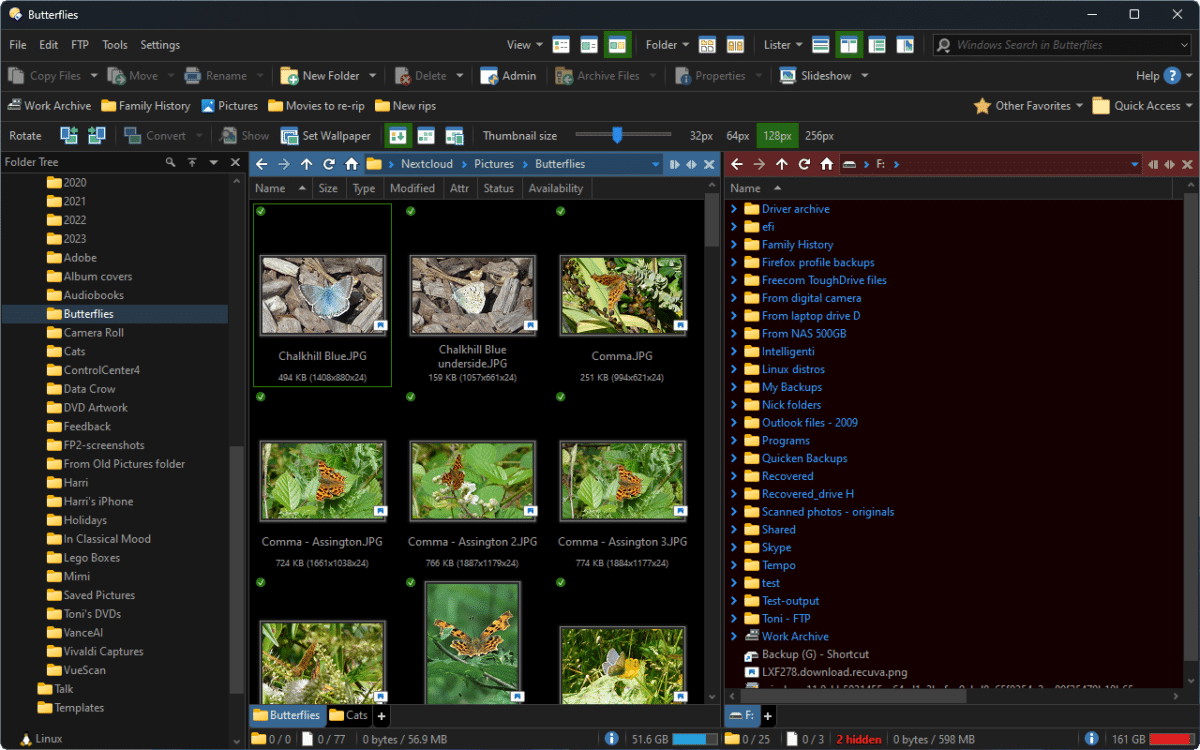Open the Folder format dropdown
Screen dimensions: 1200x750
(667, 44)
